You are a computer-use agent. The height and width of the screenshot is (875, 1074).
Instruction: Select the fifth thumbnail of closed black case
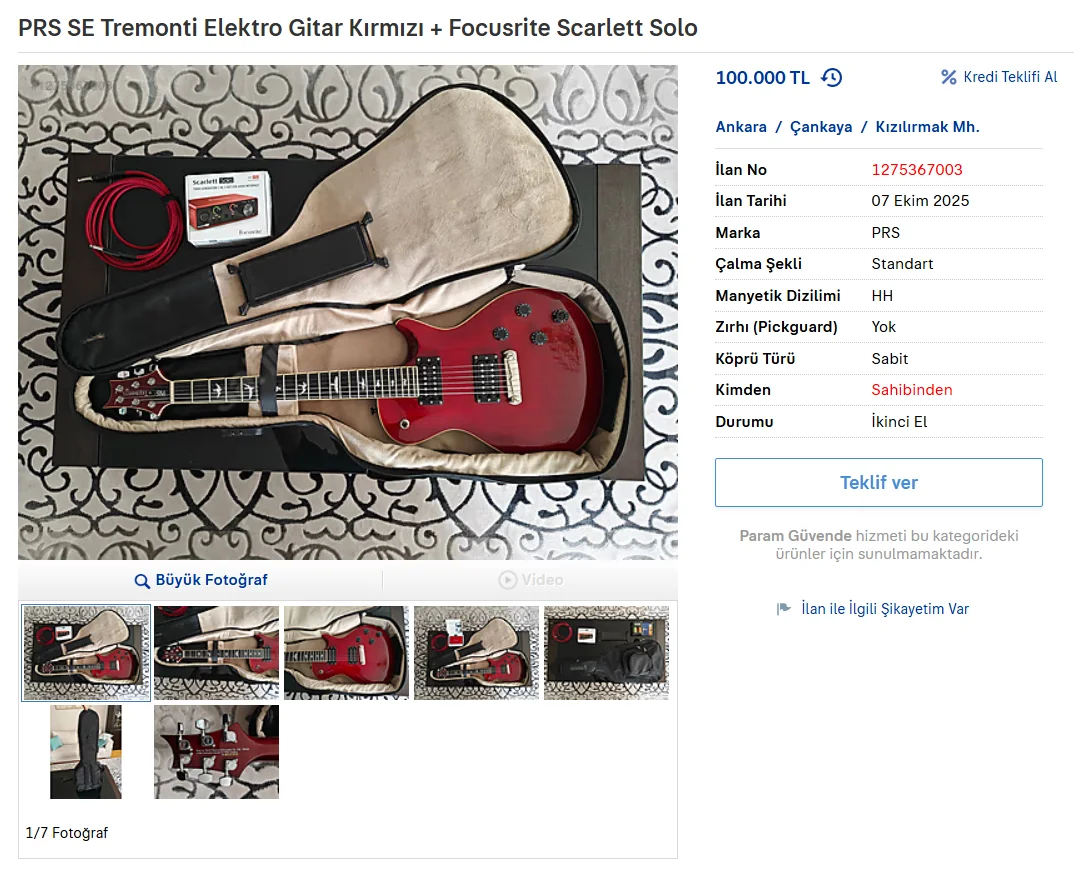[x=607, y=652]
